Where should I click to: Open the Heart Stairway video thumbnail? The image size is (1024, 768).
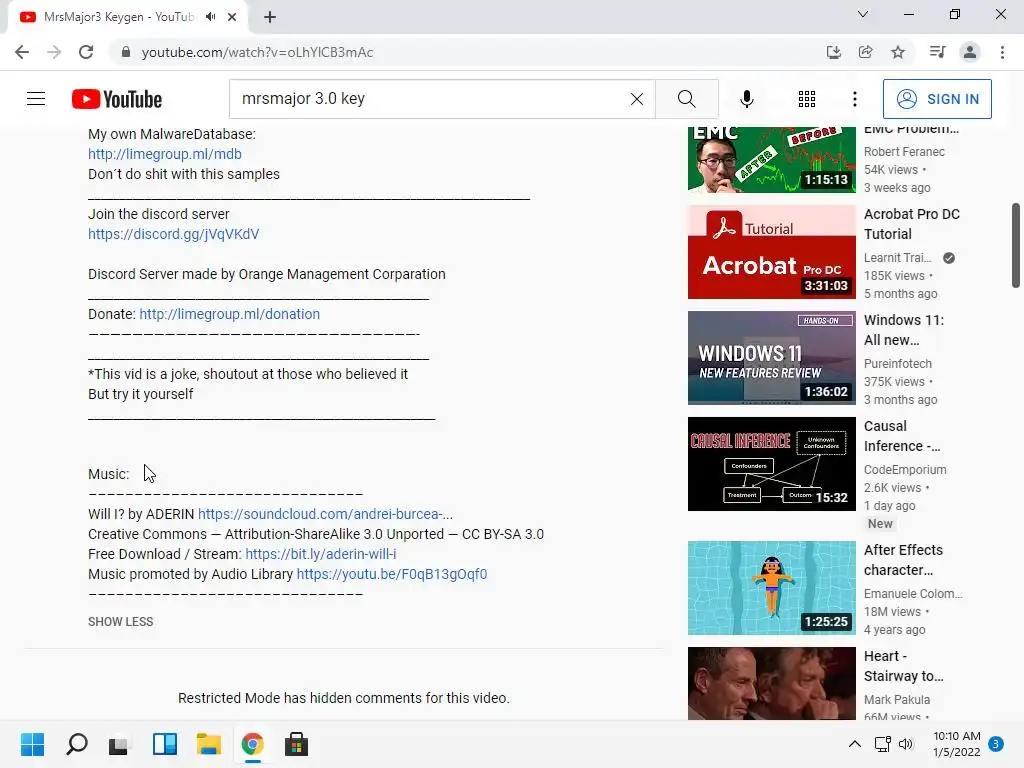coord(771,683)
